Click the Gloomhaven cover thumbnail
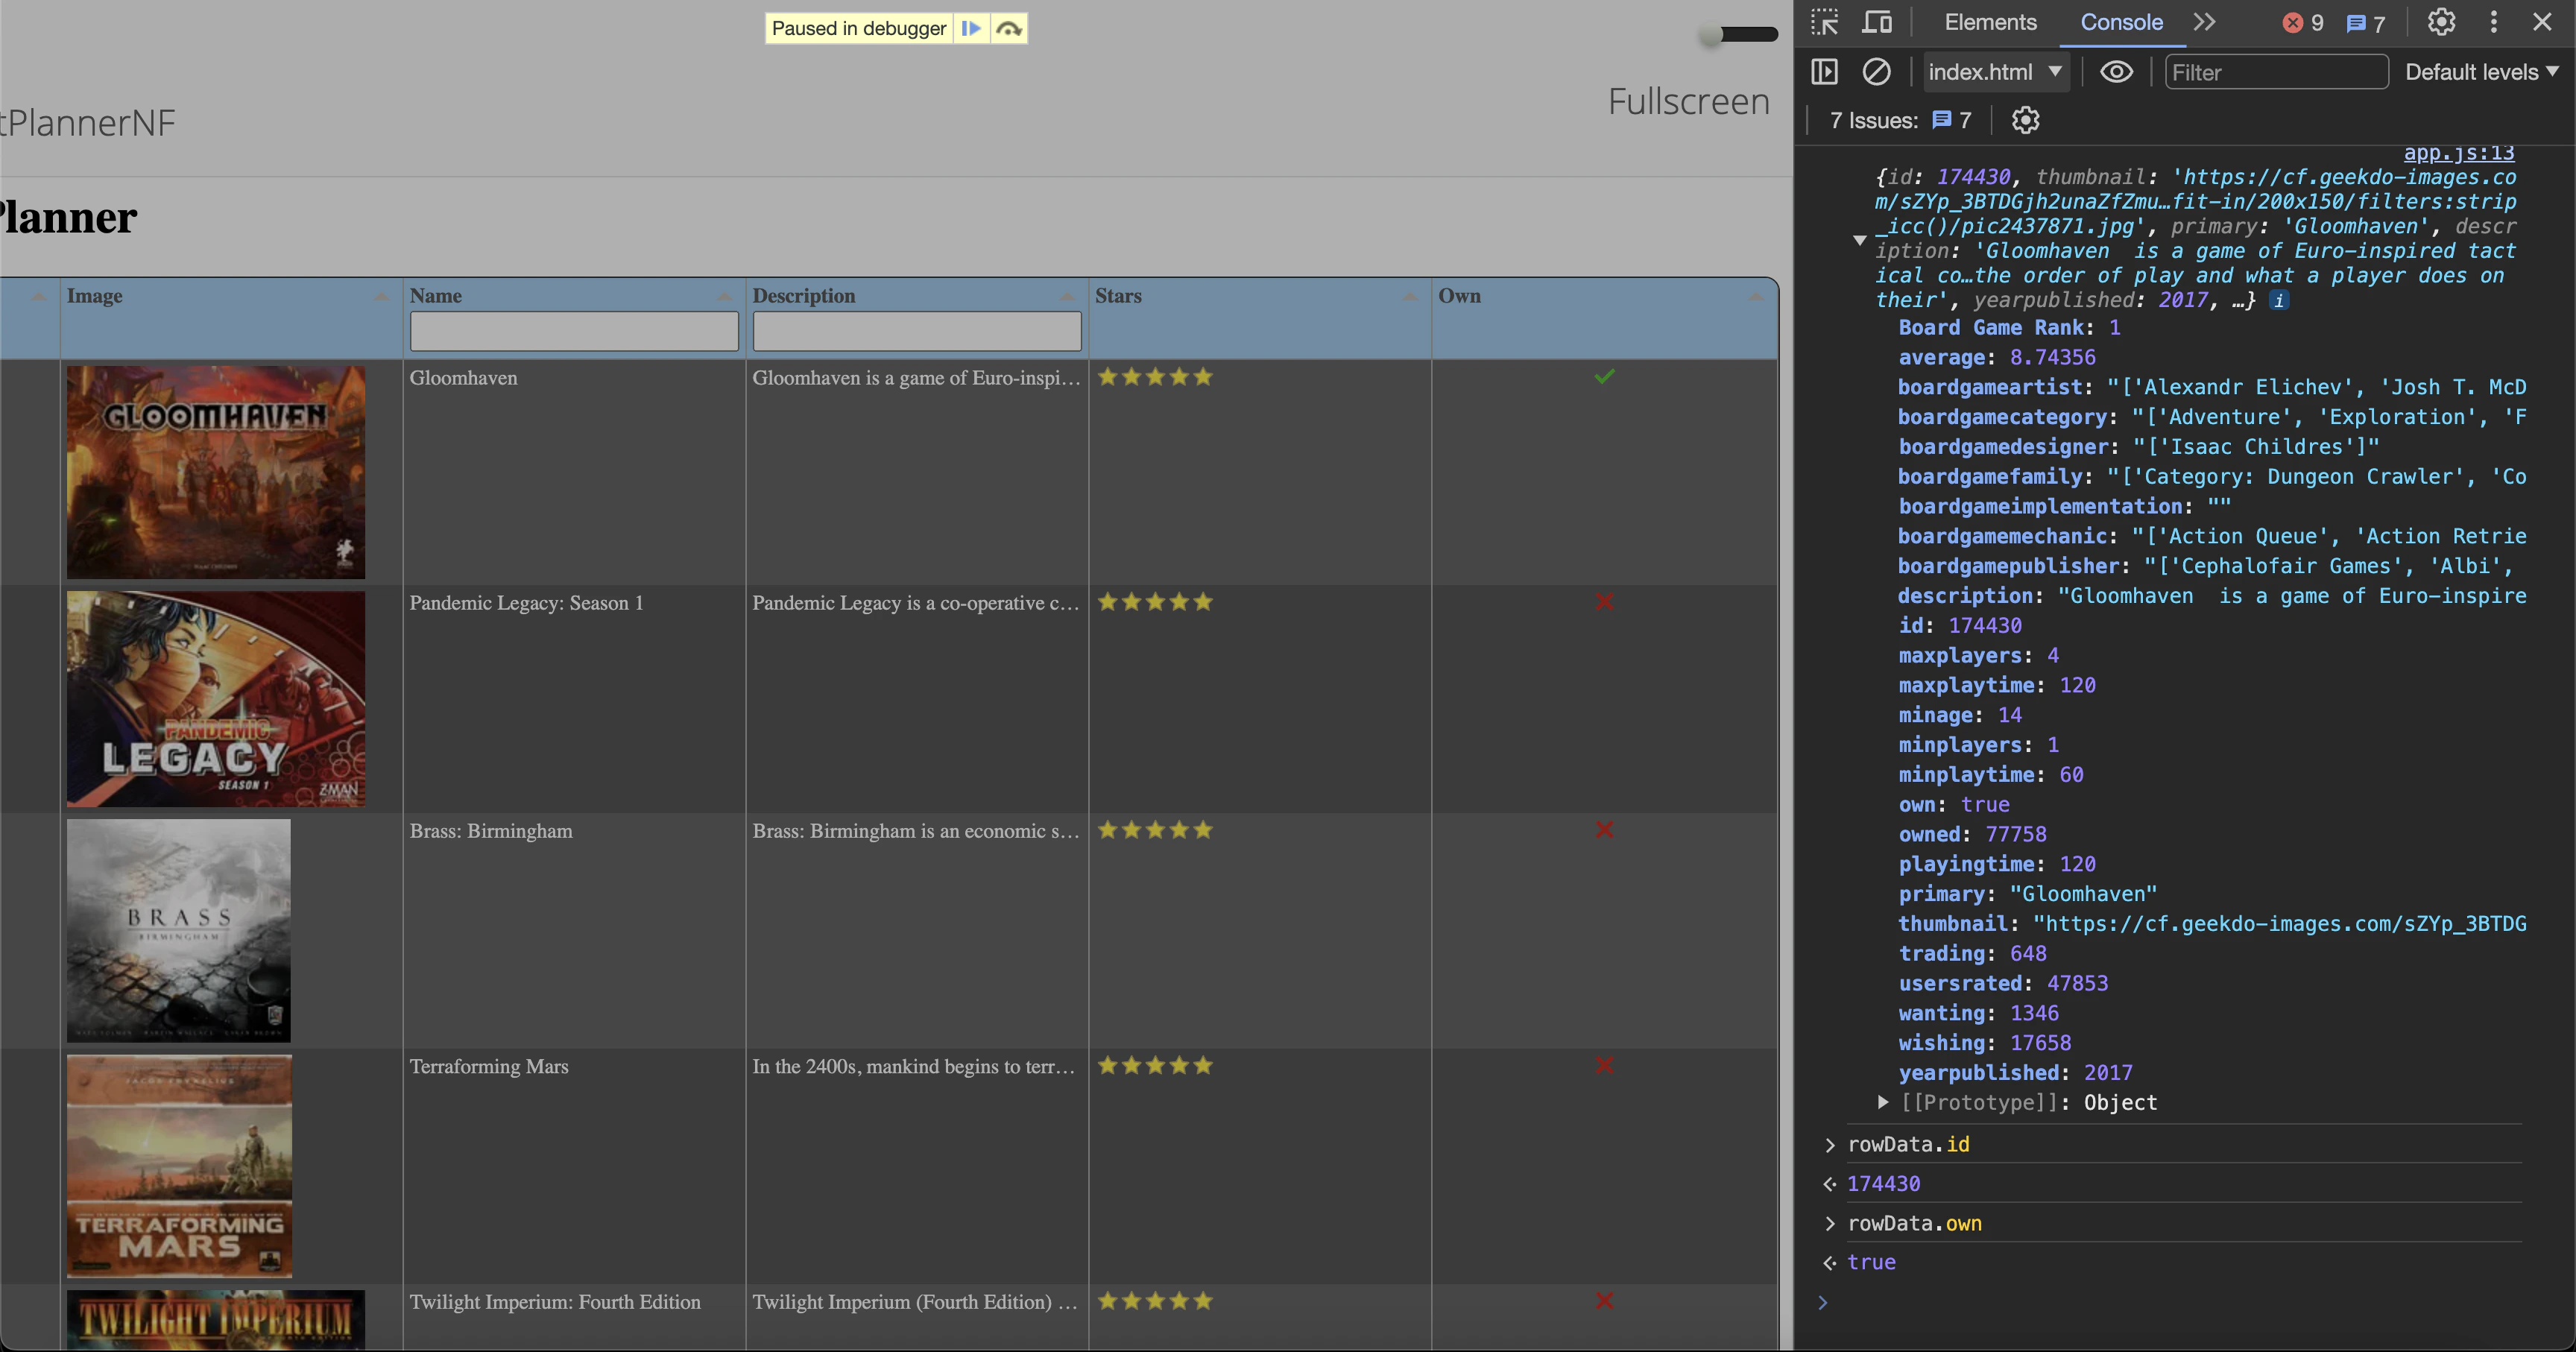The image size is (2576, 1352). [x=216, y=472]
